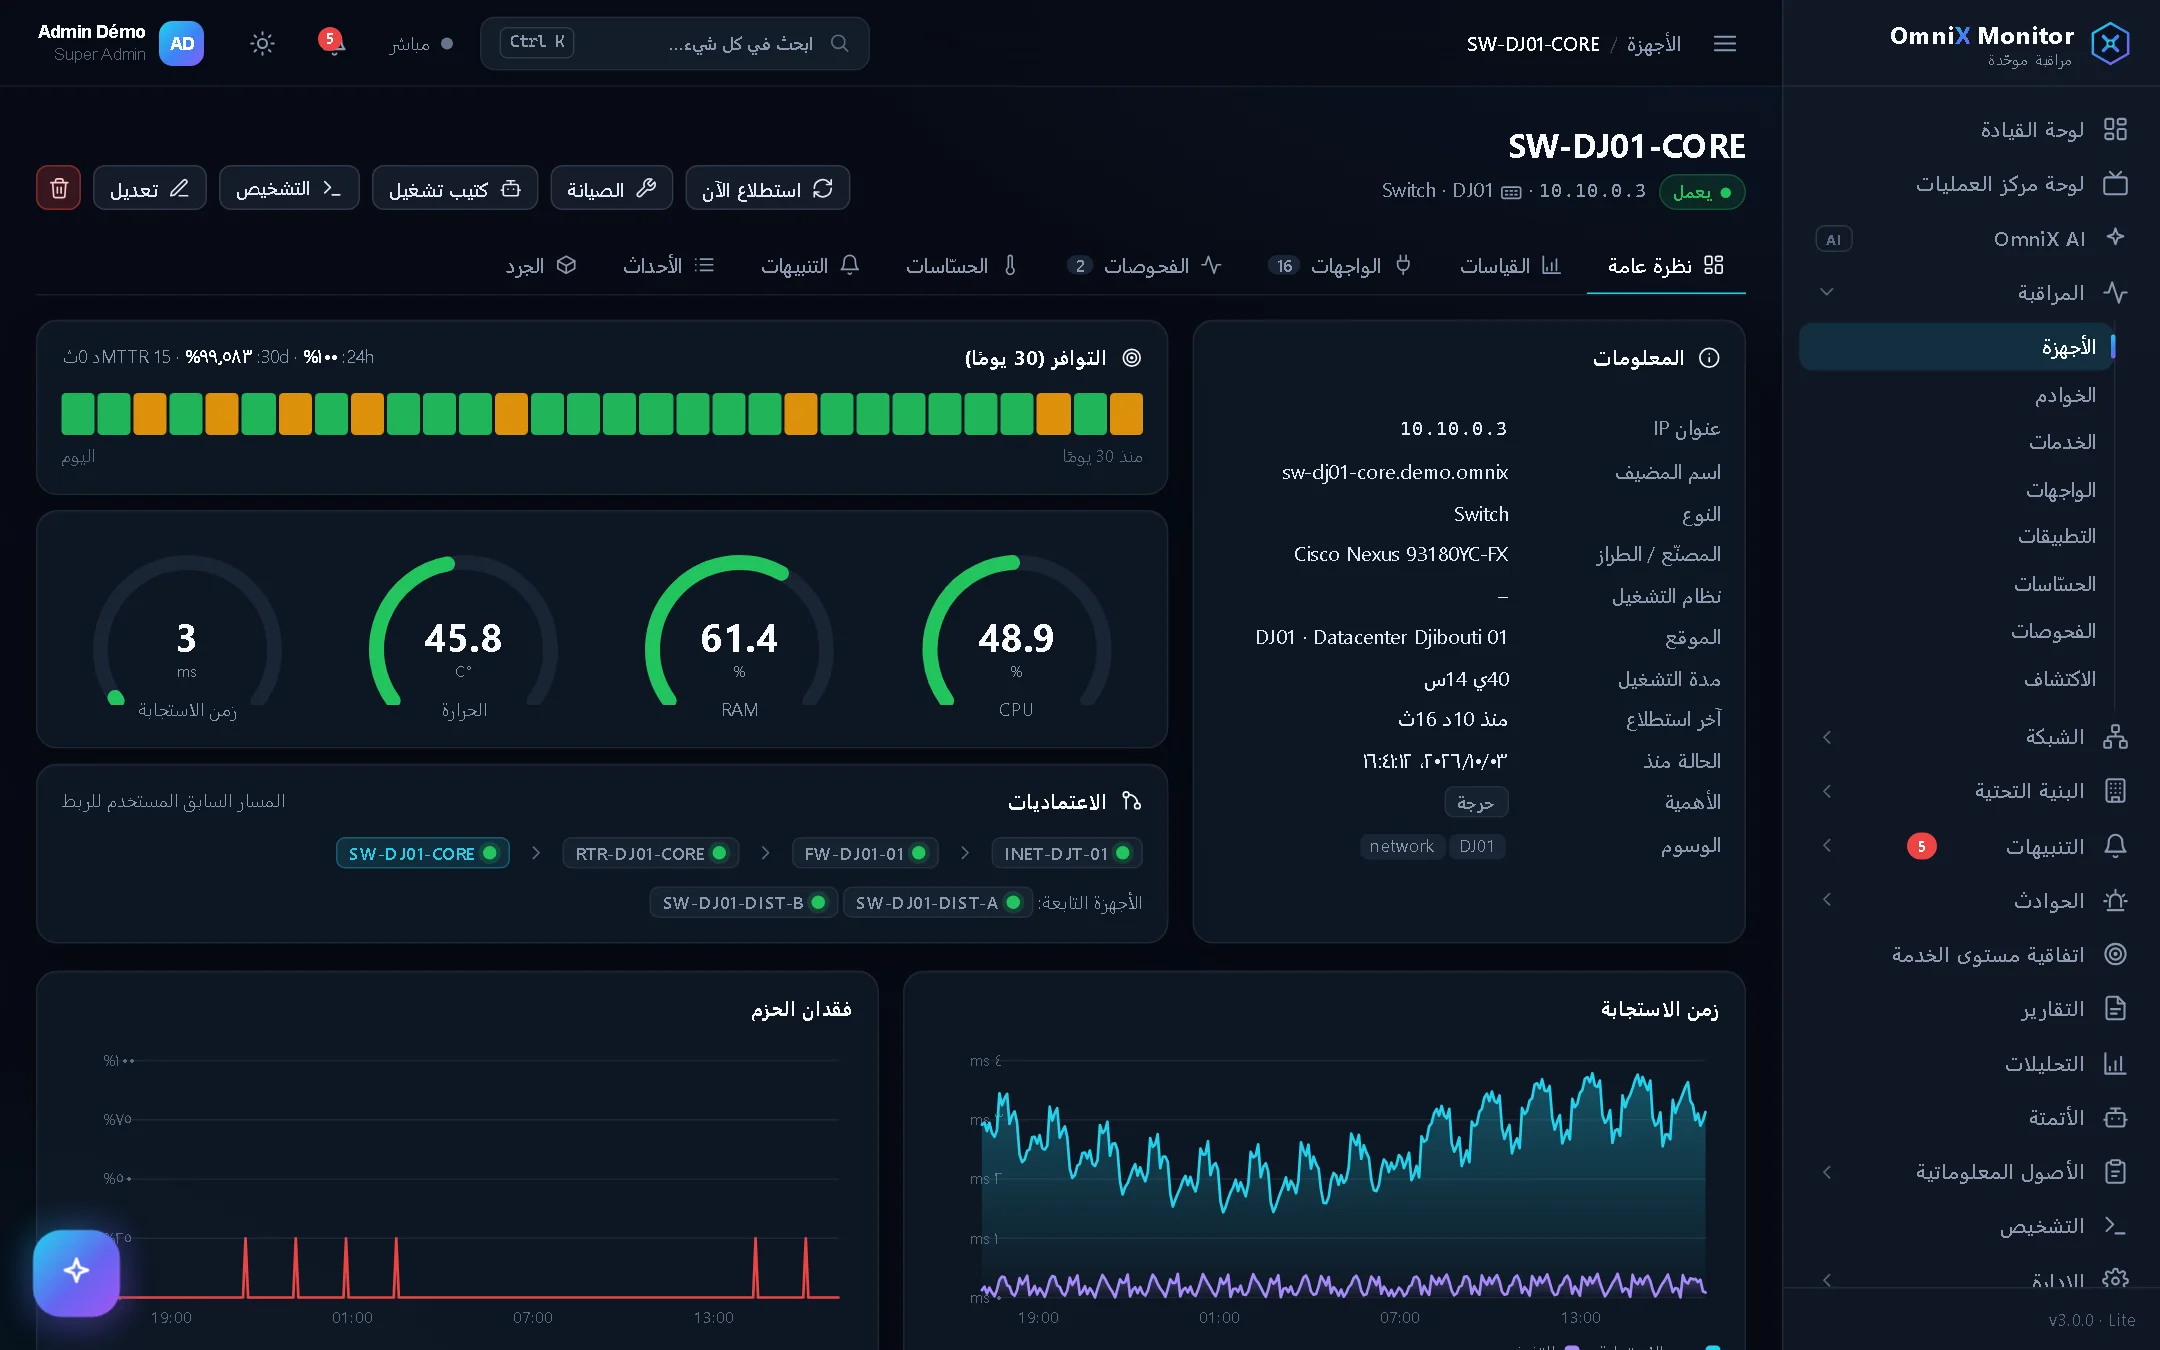Expand the الحوادث incidents section
Viewport: 2160px width, 1350px height.
1827,900
